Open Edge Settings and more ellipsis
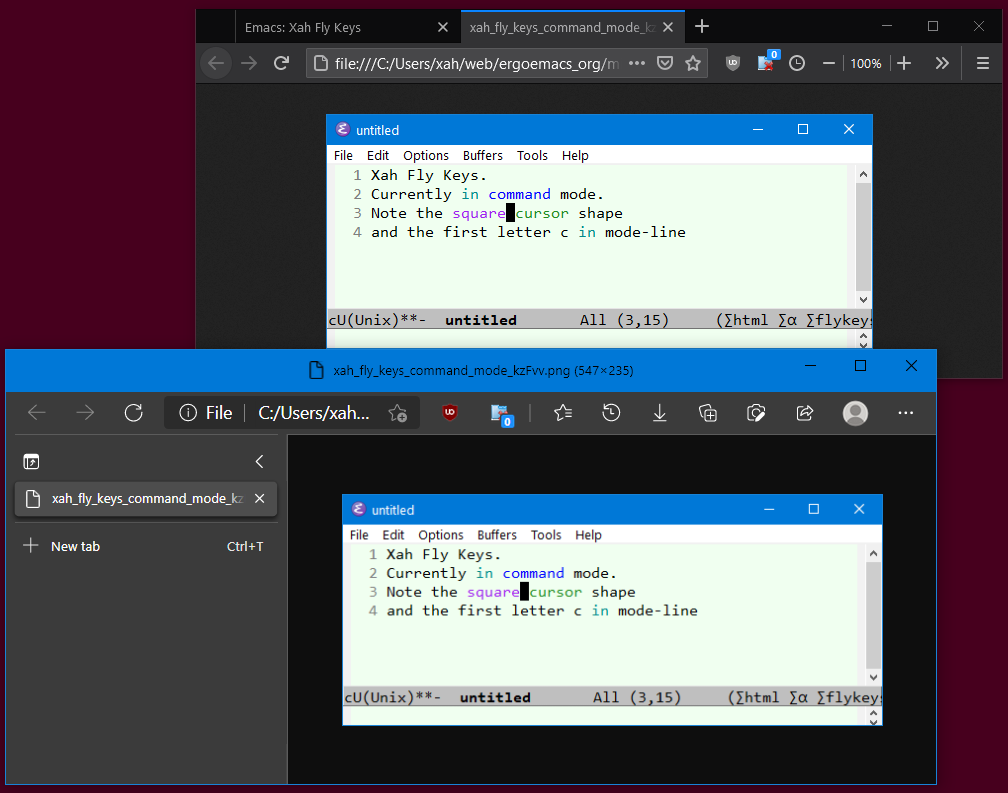The height and width of the screenshot is (793, 1008). pos(905,413)
